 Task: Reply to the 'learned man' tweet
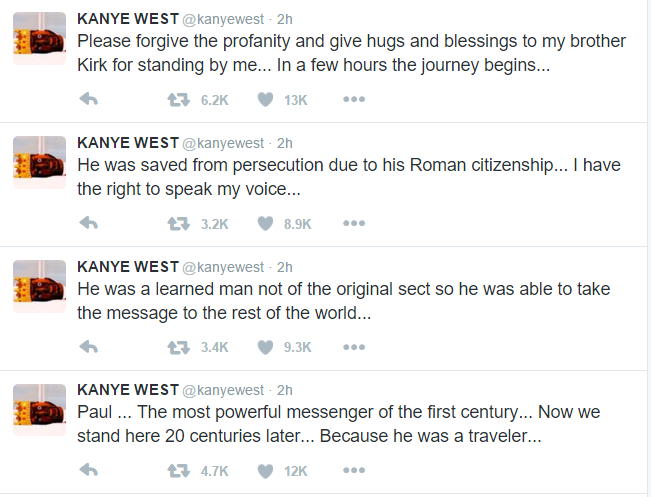click(x=88, y=347)
